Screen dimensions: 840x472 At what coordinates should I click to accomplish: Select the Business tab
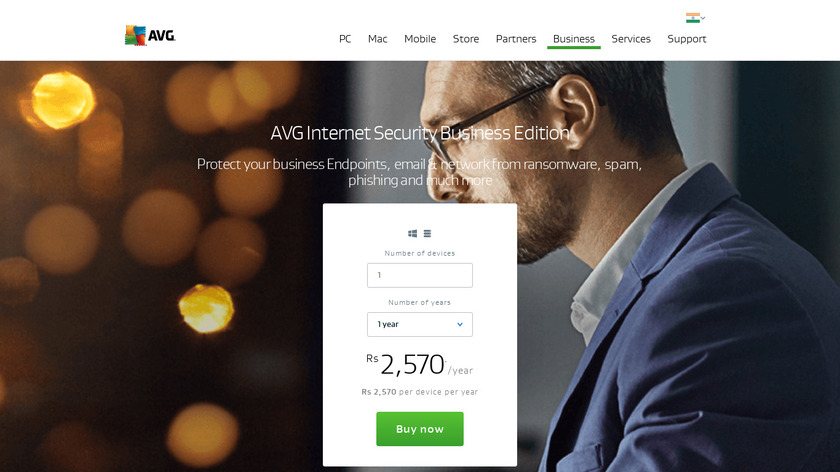[574, 39]
